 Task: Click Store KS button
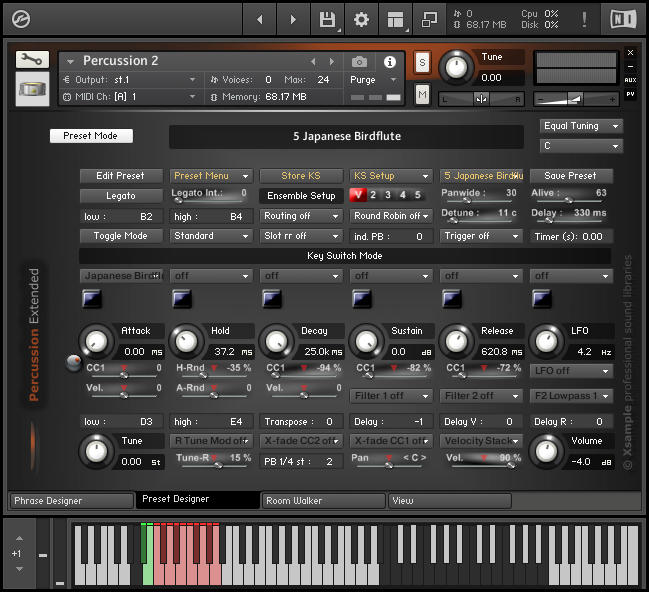click(301, 176)
